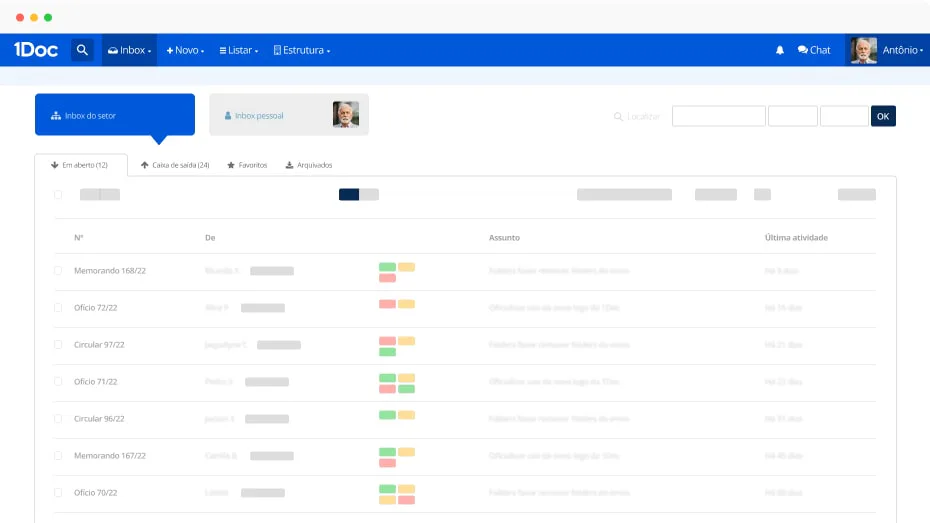
Task: Click green tag in Memorando 168/22 row
Action: pos(387,267)
